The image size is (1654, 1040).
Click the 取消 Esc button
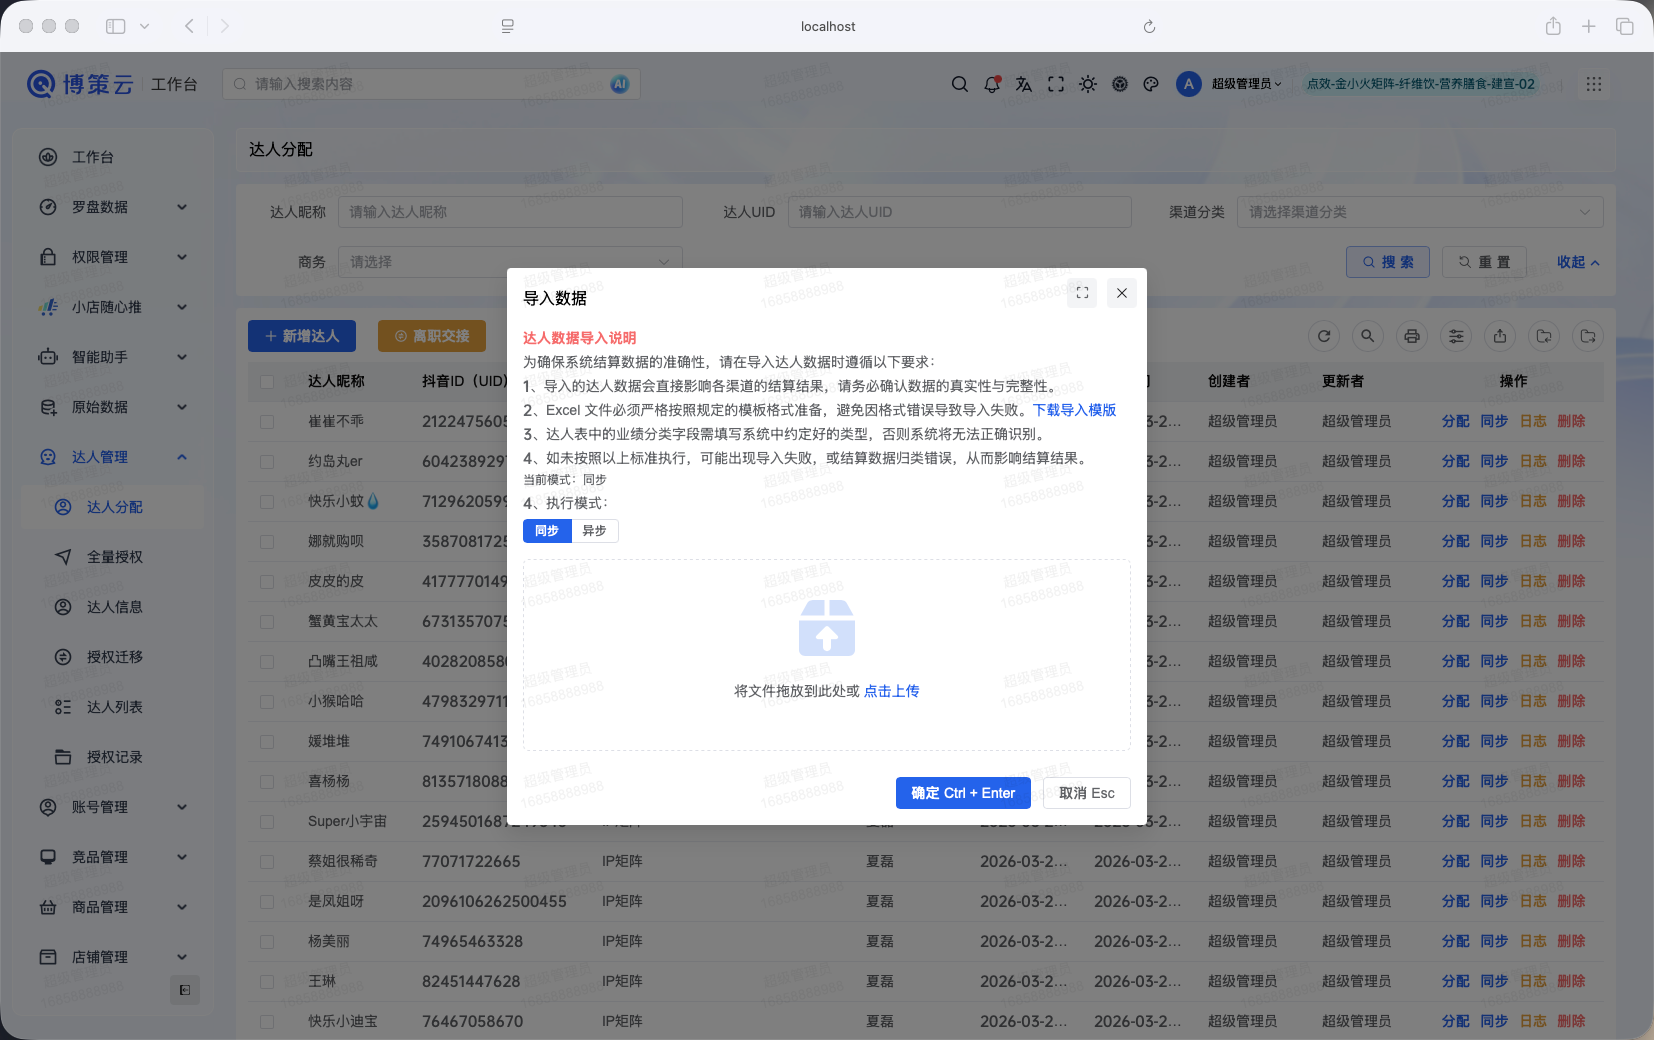click(x=1087, y=793)
